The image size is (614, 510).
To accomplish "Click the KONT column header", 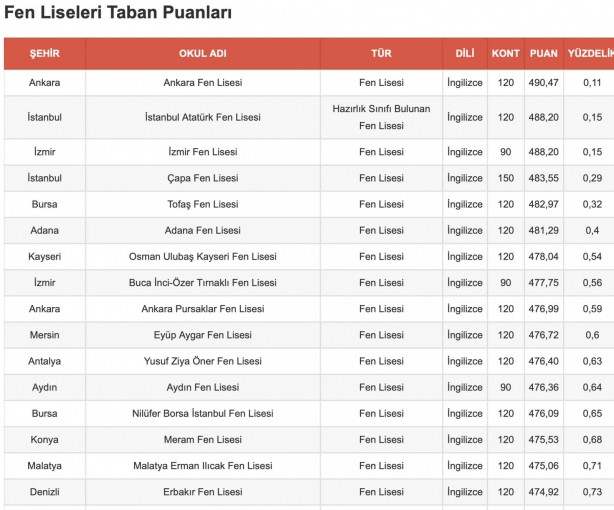I will [x=505, y=53].
